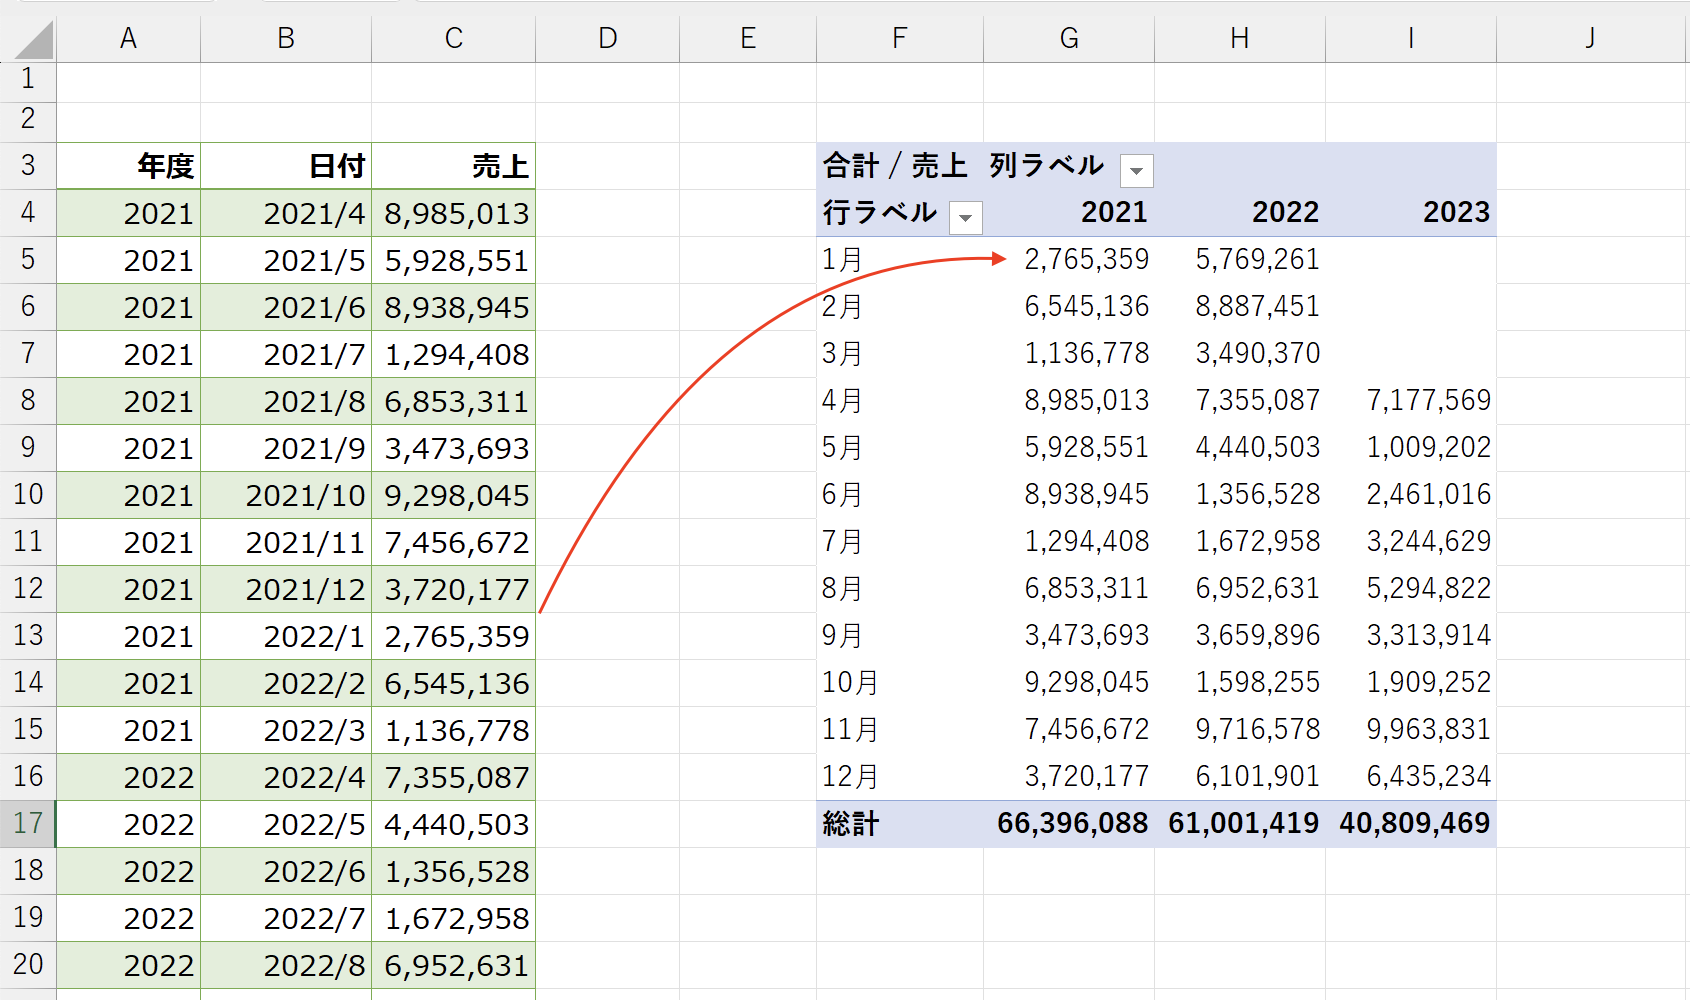Select the 1月 row label

pos(842,260)
